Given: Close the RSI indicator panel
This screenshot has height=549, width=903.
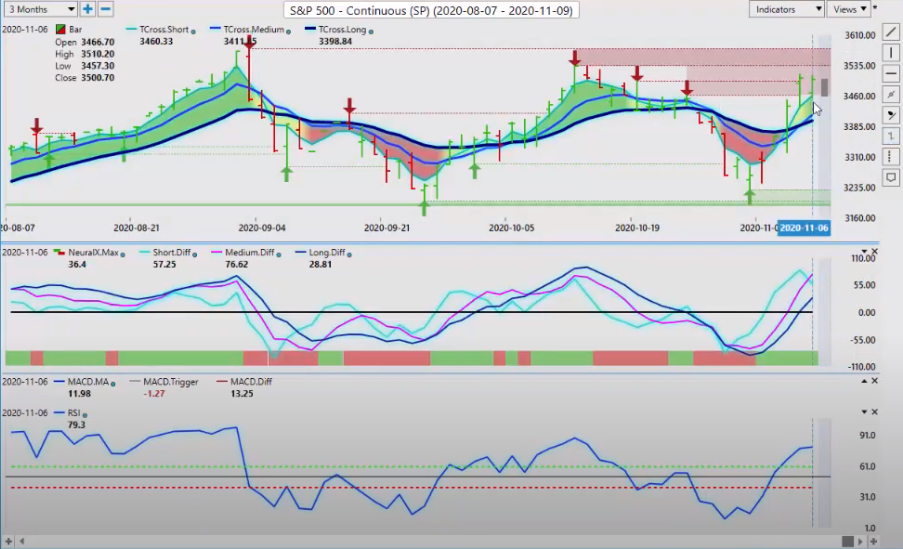Looking at the screenshot, I should [x=875, y=412].
